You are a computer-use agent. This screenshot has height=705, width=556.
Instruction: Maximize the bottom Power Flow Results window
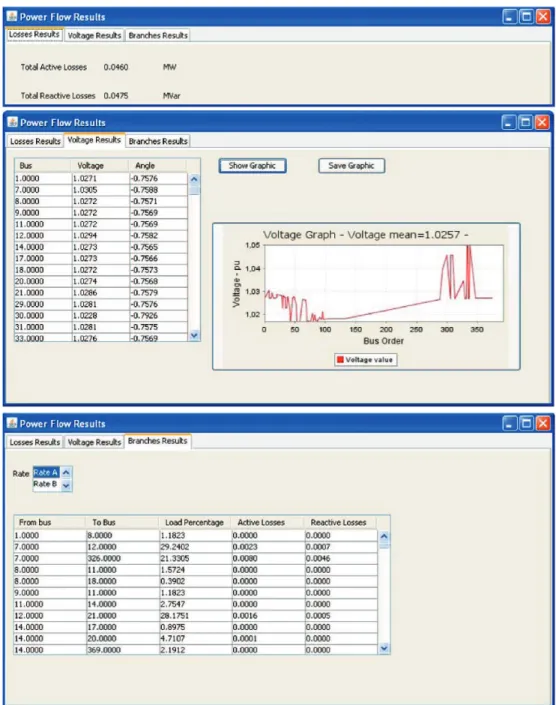[526, 423]
